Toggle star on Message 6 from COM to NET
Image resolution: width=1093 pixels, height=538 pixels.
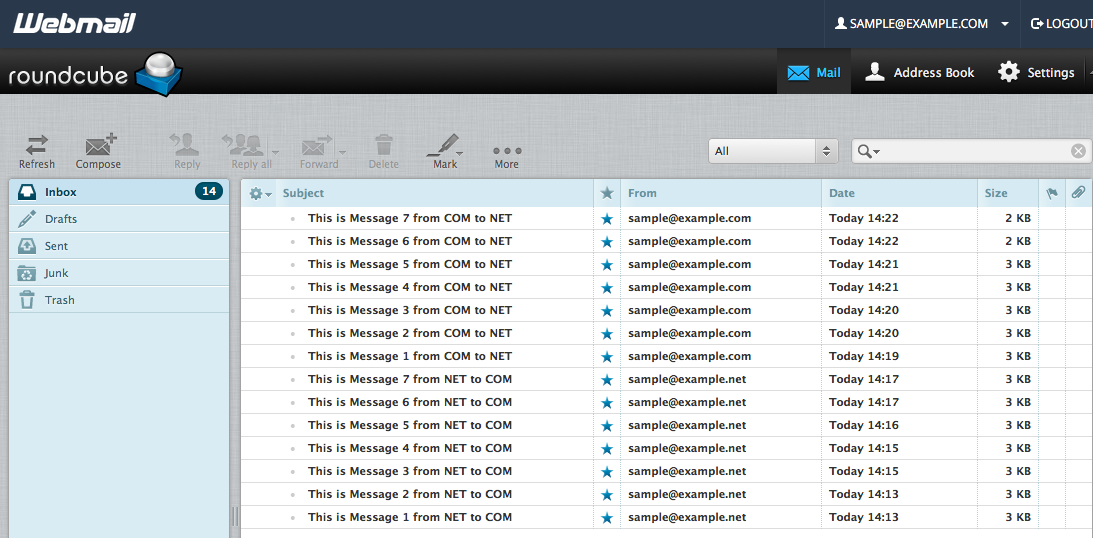click(607, 242)
